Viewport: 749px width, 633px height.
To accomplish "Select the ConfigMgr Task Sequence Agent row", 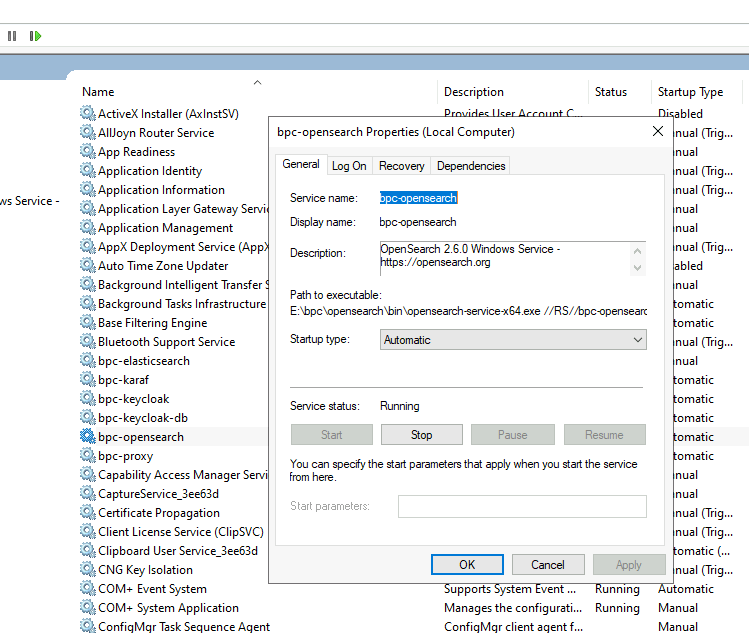I will tap(184, 626).
